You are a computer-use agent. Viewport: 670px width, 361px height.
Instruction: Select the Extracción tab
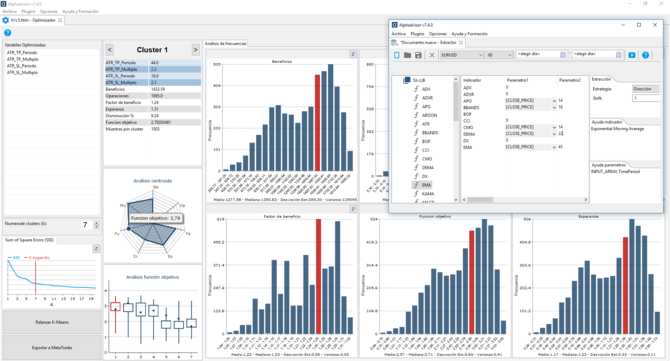(x=601, y=79)
